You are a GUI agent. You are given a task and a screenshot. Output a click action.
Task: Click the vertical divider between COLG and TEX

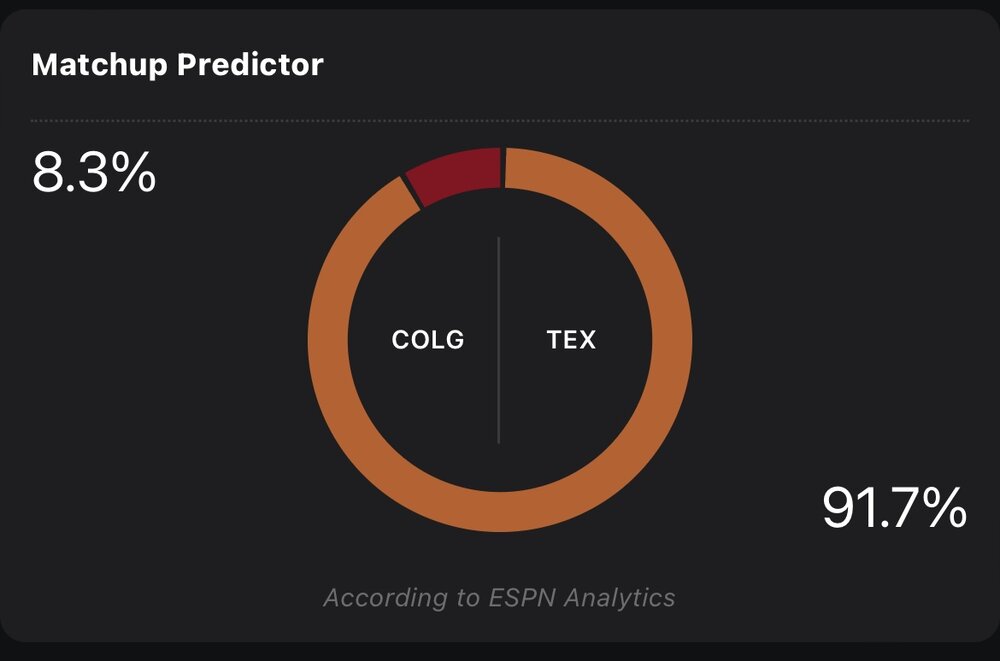[499, 340]
